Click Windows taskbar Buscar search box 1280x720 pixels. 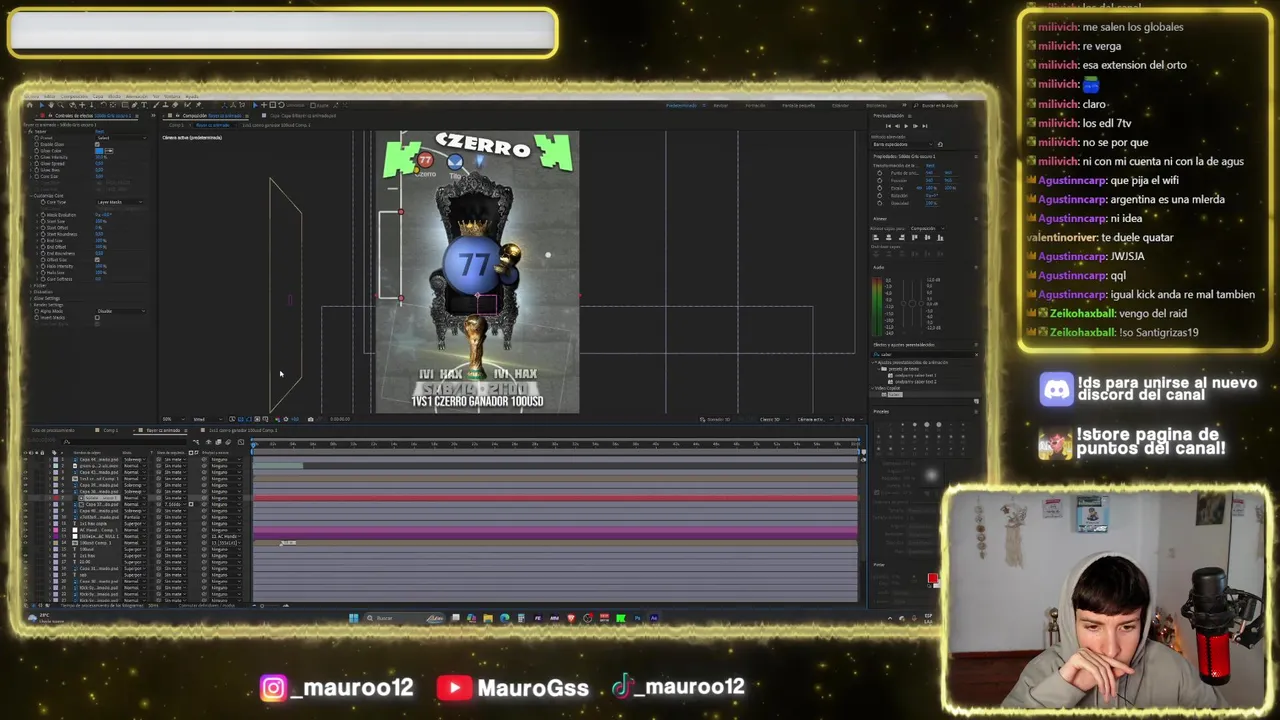click(x=407, y=618)
